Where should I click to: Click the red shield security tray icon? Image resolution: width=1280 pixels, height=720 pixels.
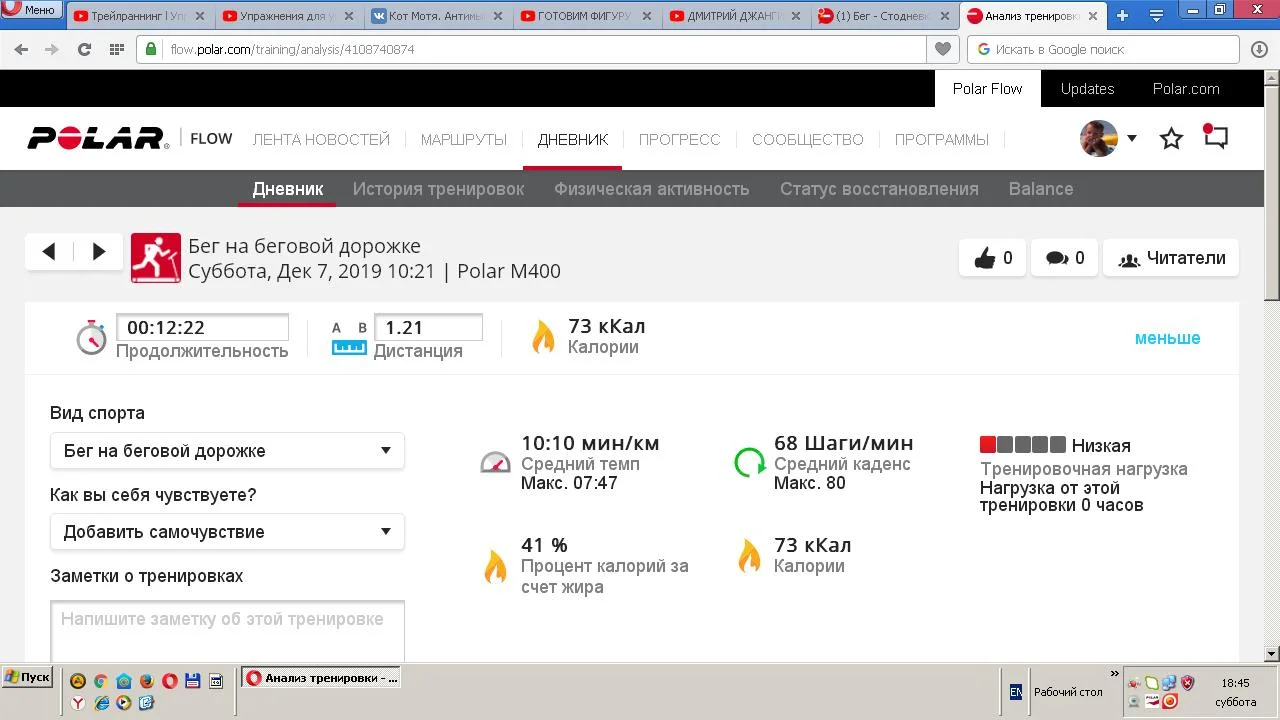pyautogui.click(x=1187, y=683)
